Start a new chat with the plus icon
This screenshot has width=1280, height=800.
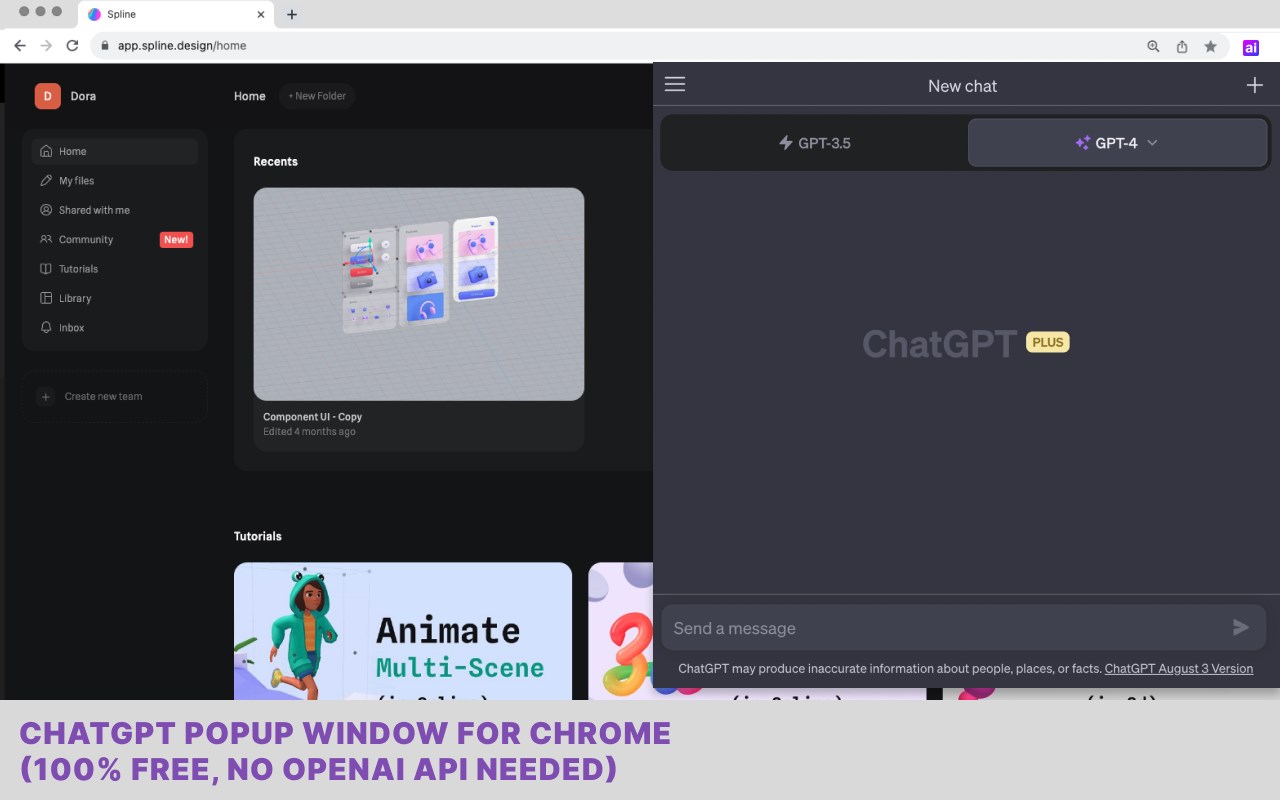click(x=1254, y=85)
